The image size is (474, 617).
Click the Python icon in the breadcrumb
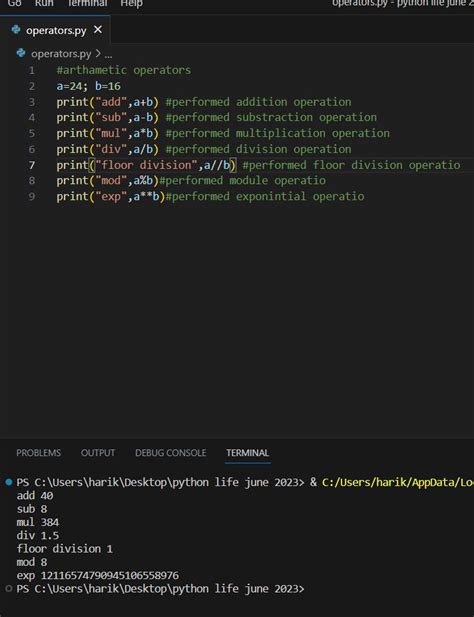click(x=21, y=53)
